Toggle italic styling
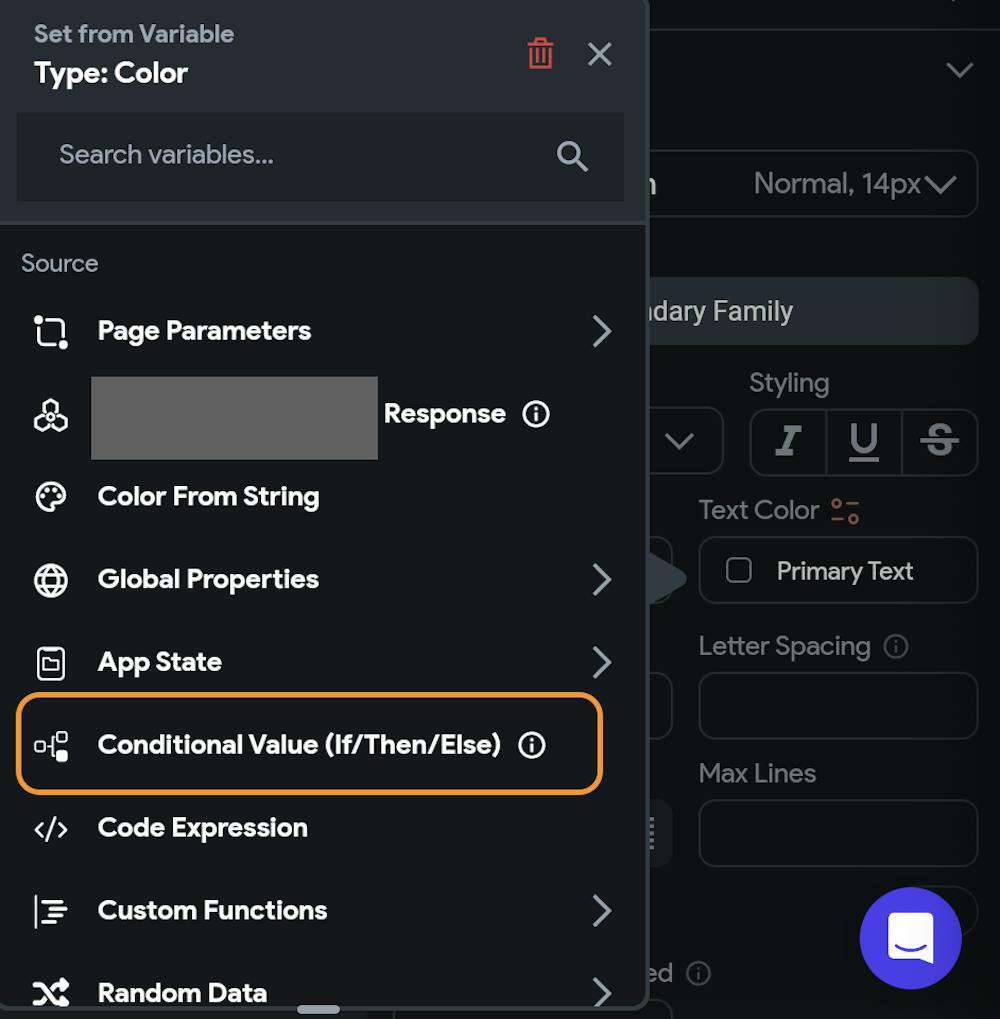 click(x=787, y=441)
